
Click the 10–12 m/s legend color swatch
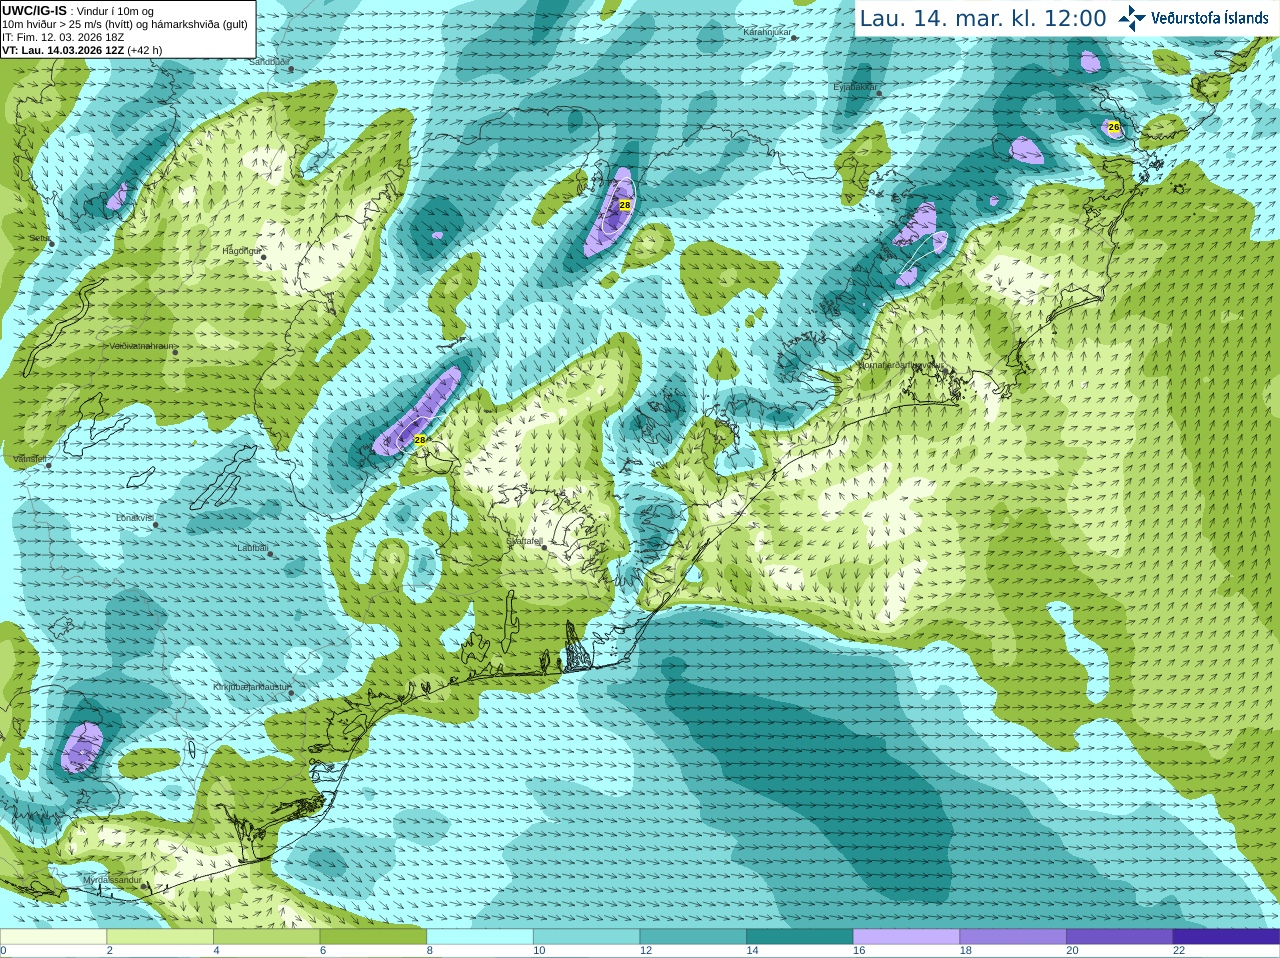pyautogui.click(x=587, y=936)
